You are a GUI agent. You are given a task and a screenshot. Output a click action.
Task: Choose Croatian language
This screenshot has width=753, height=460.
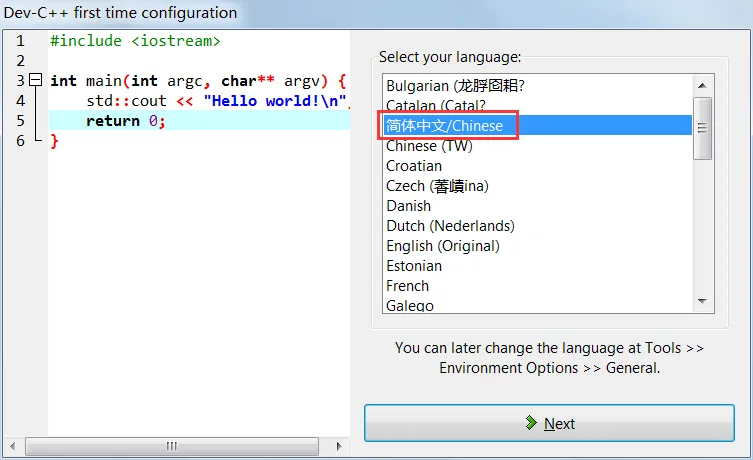(537, 166)
